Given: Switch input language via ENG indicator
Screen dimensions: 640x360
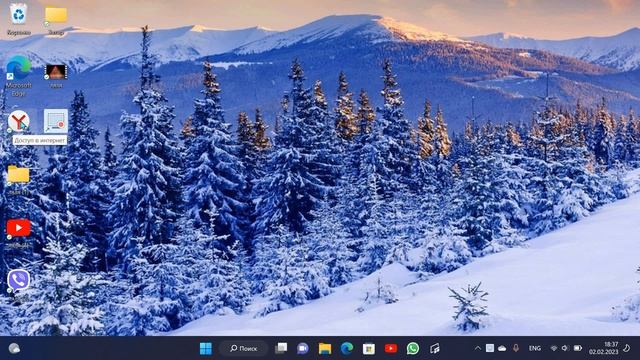Looking at the screenshot, I should (535, 348).
